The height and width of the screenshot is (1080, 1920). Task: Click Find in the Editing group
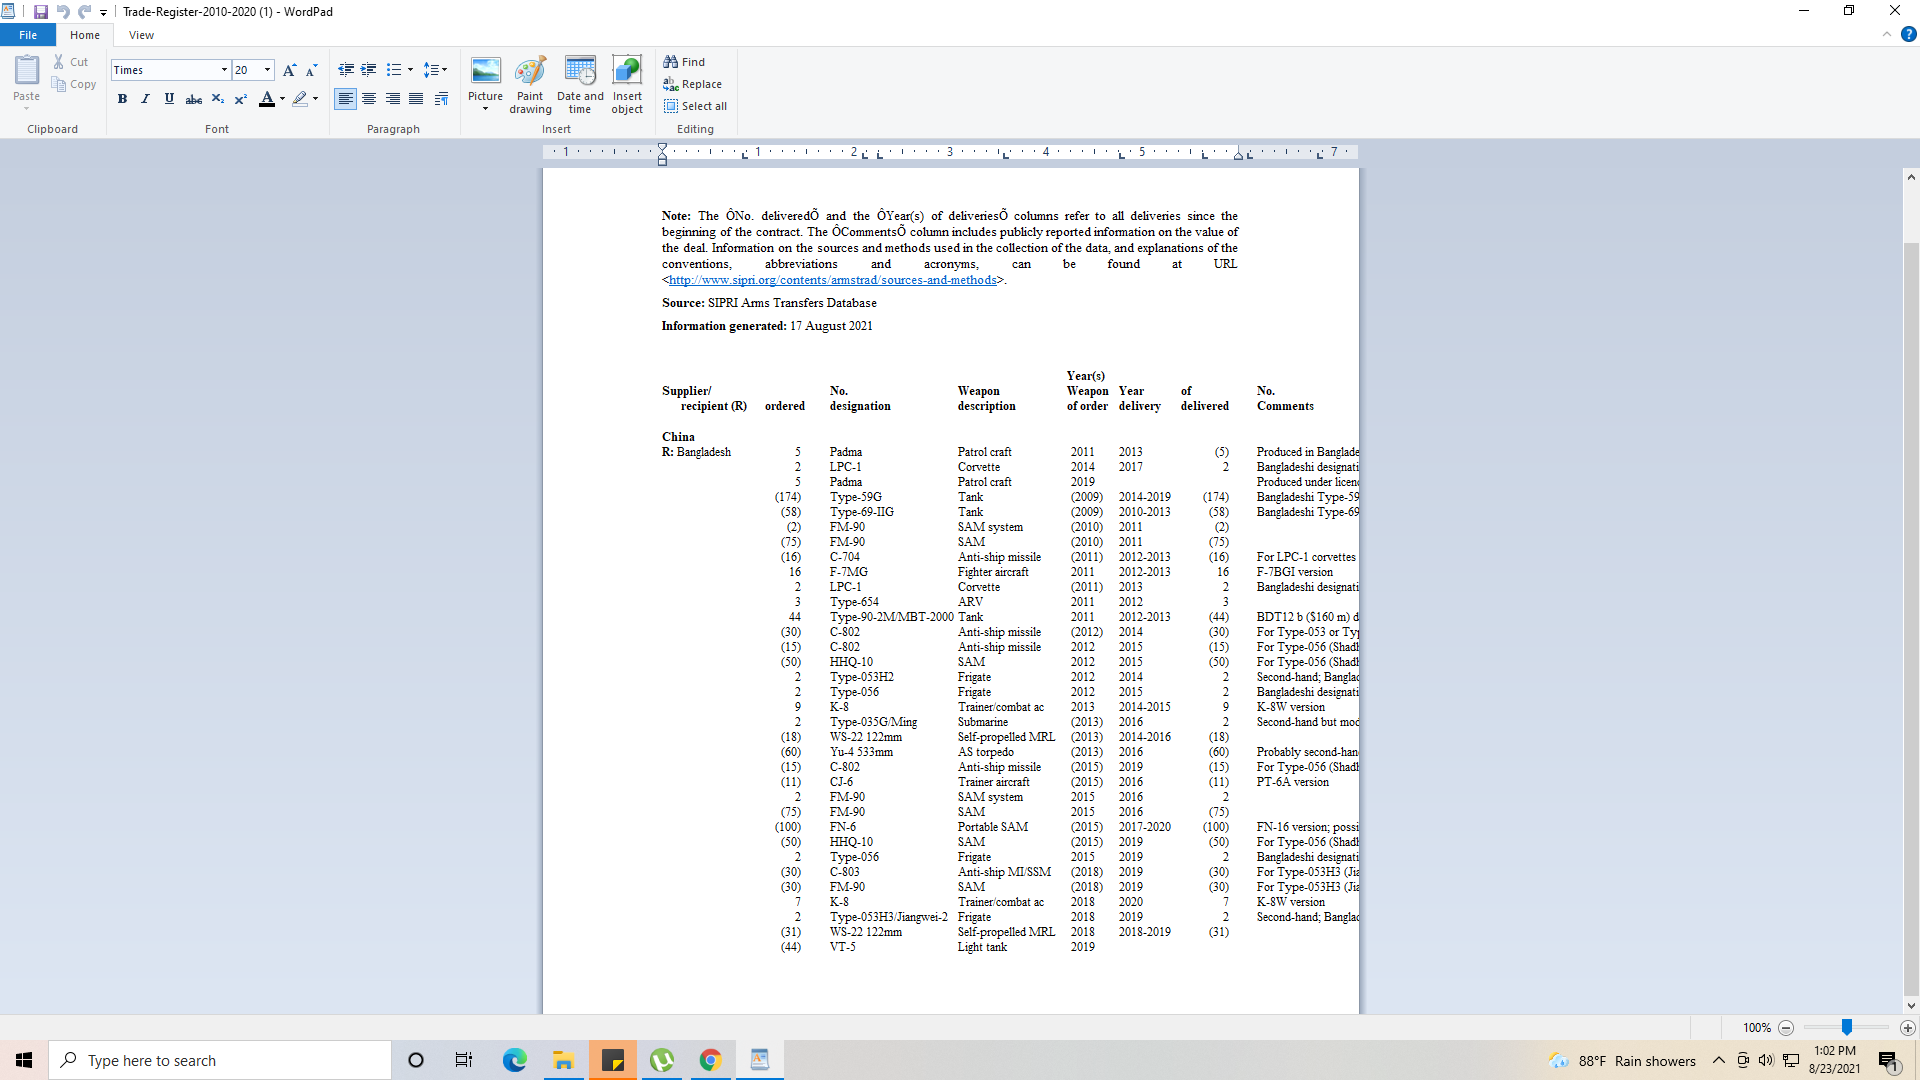(x=685, y=62)
